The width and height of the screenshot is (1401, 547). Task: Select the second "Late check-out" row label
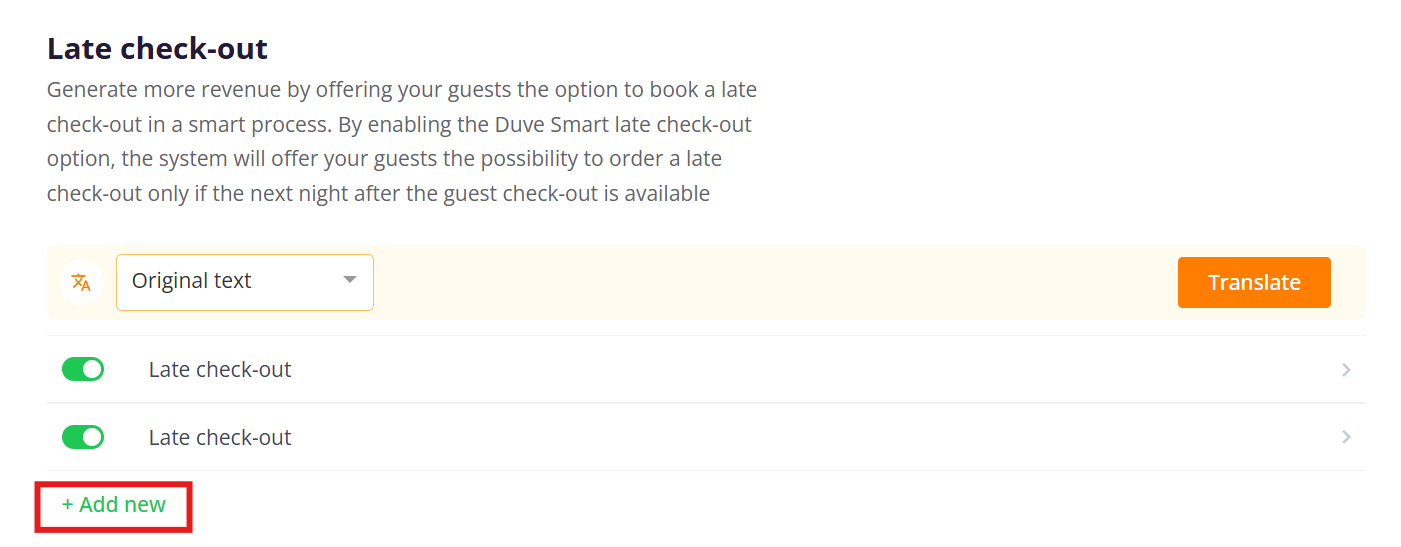click(x=220, y=438)
